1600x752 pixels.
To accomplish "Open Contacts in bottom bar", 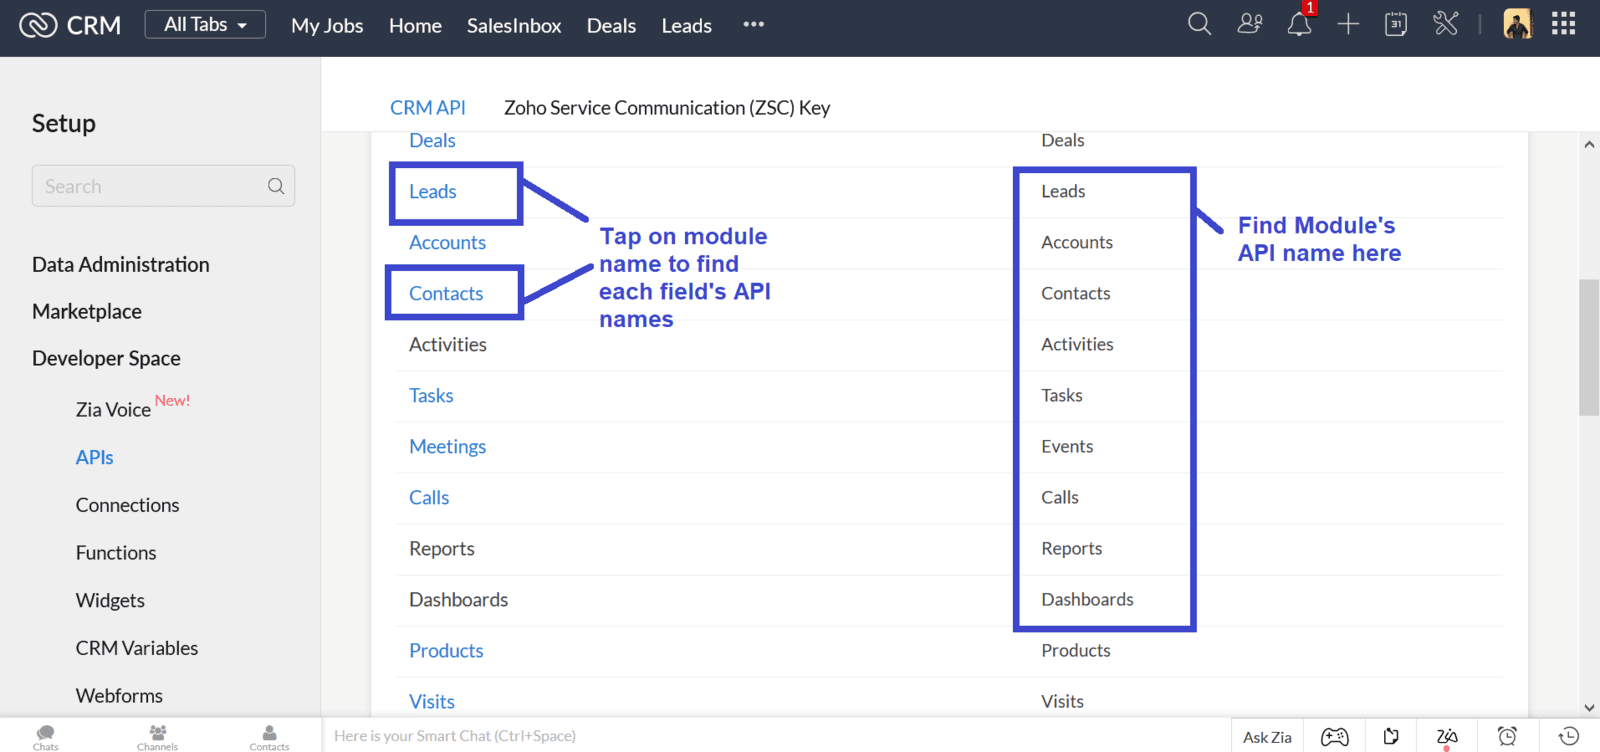I will [269, 738].
